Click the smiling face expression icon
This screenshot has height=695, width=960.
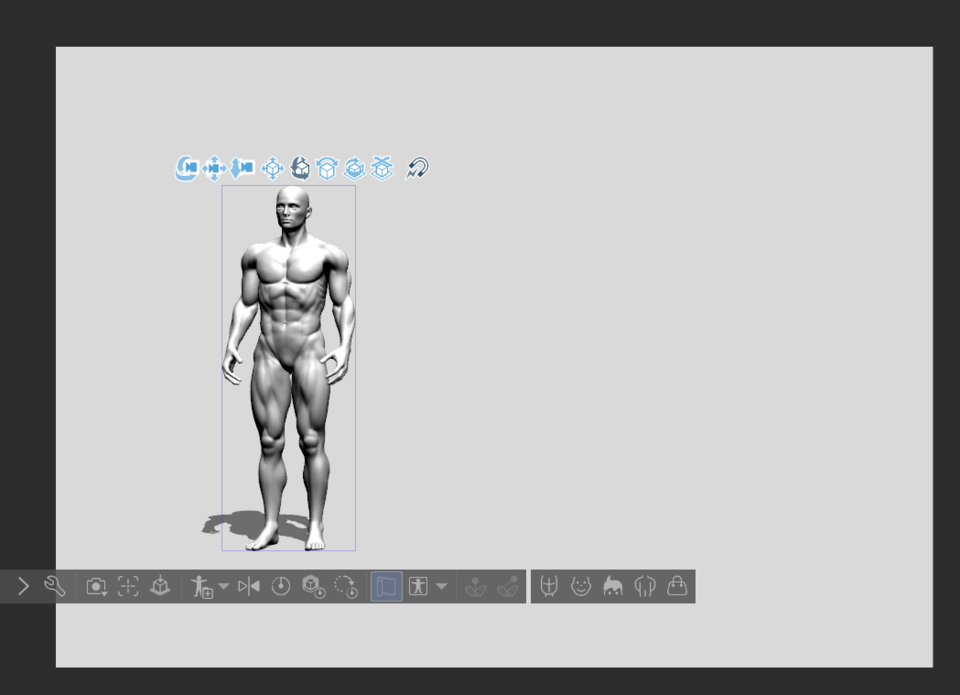(580, 587)
